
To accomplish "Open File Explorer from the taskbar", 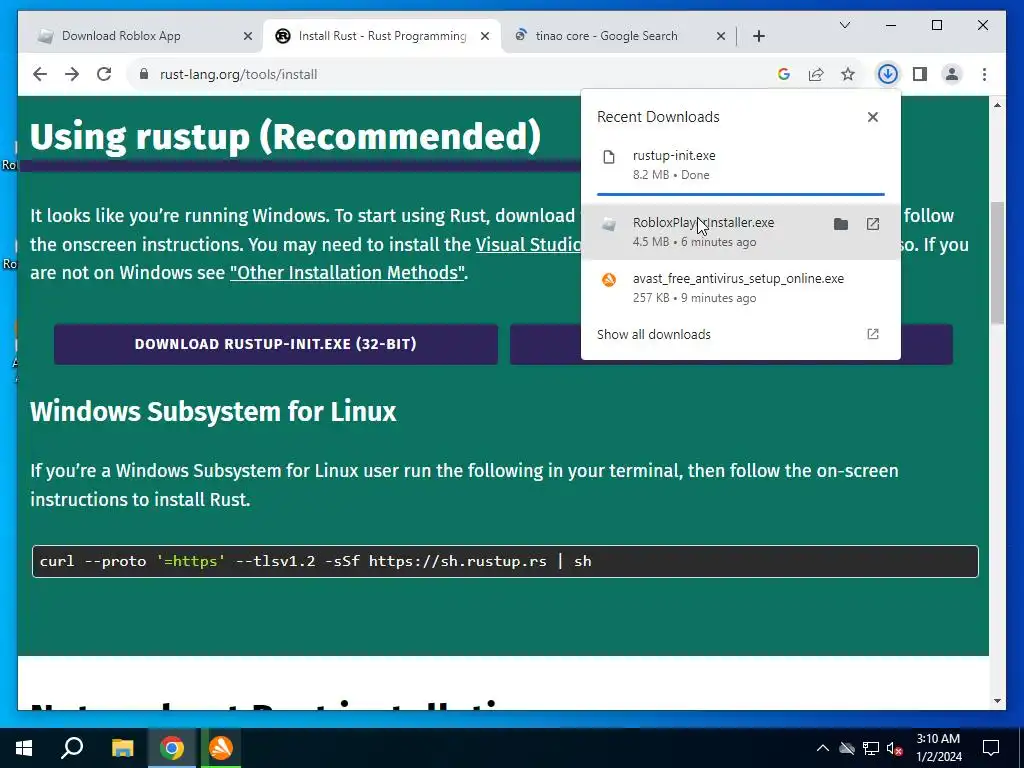I will click(x=122, y=748).
